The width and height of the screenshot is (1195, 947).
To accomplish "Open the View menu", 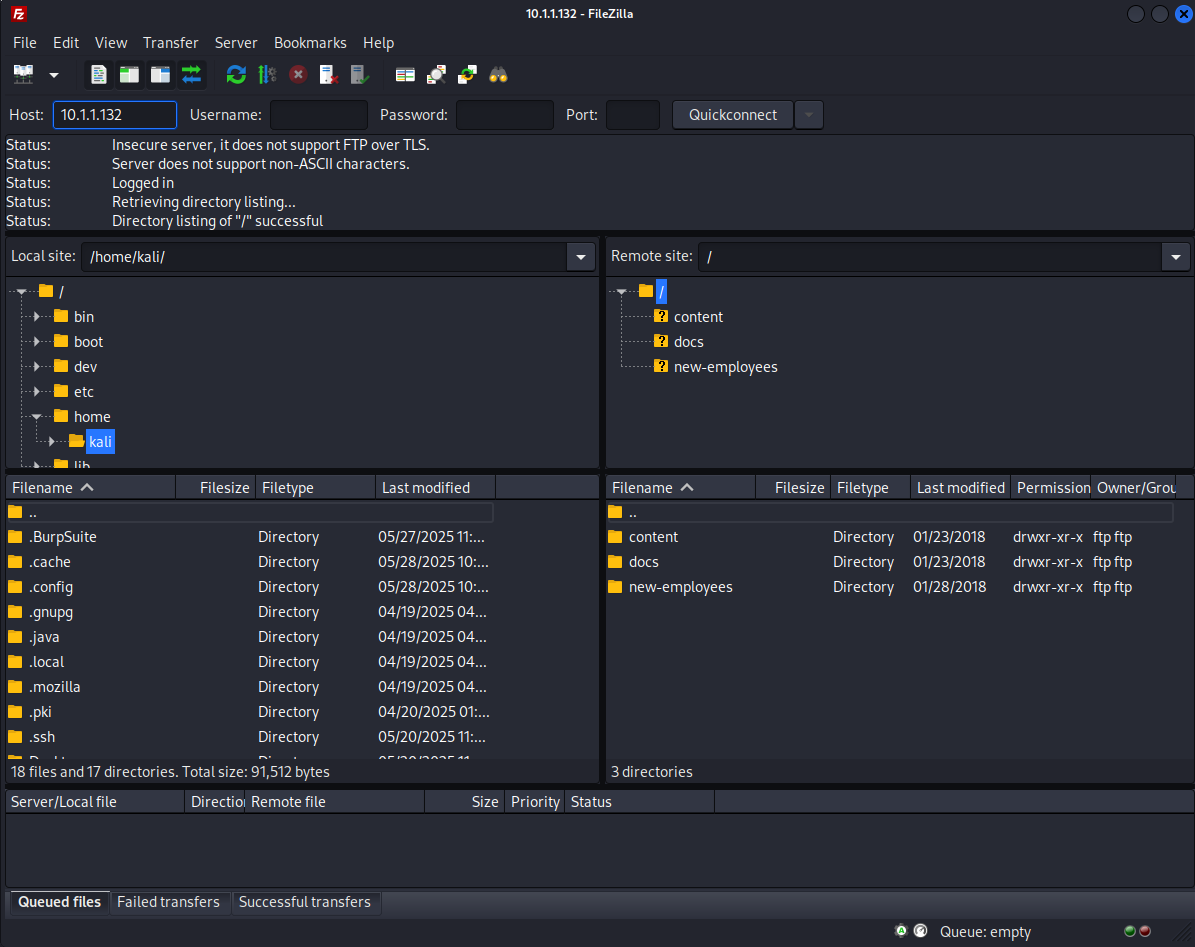I will pos(111,43).
